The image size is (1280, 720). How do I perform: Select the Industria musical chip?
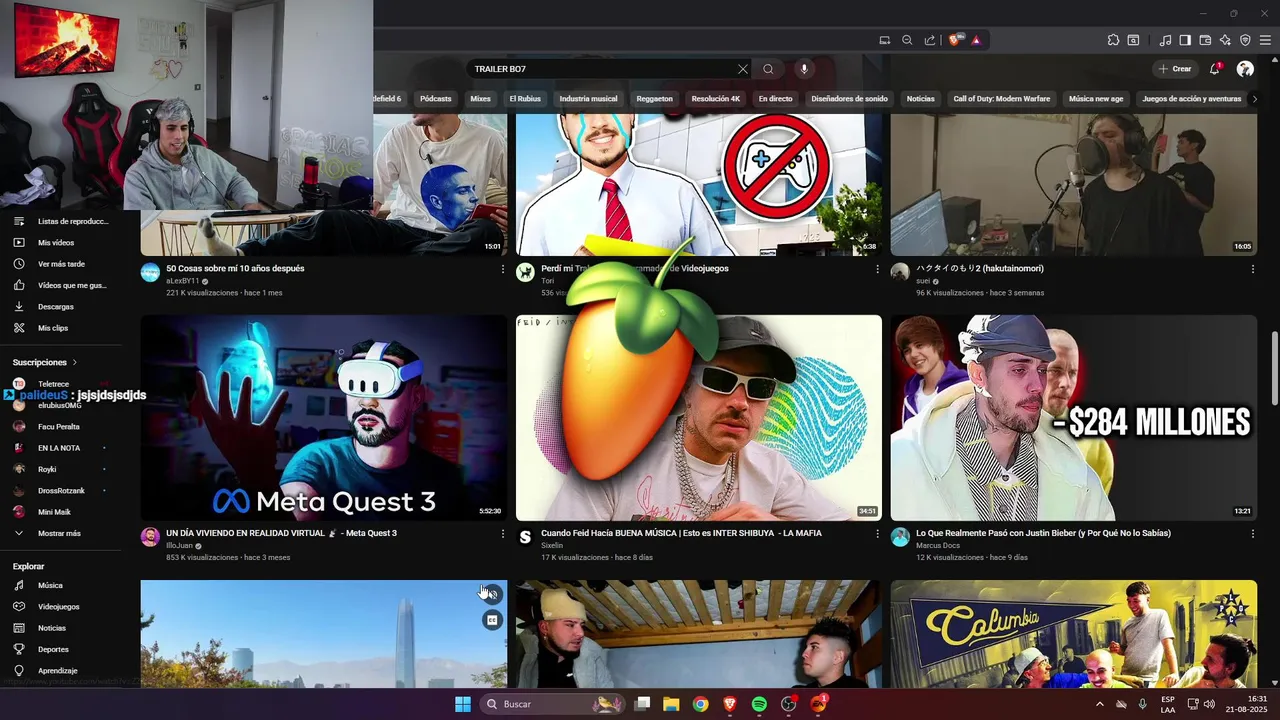tap(588, 99)
